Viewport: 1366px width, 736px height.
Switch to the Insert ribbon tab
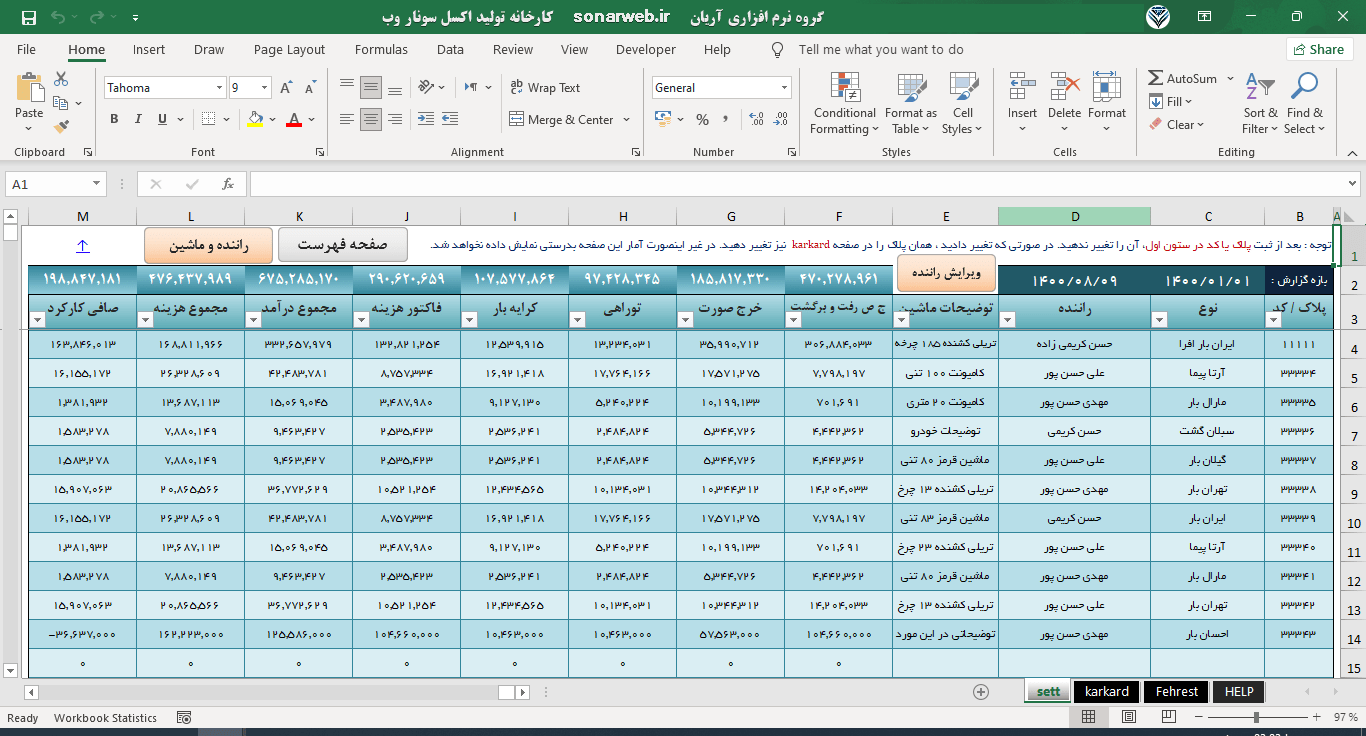click(x=149, y=49)
